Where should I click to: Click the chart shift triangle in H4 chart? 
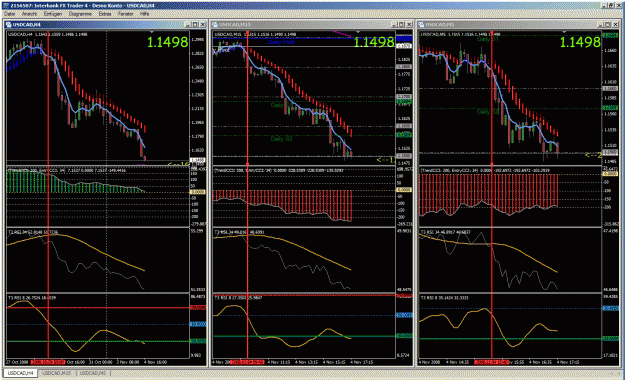pyautogui.click(x=151, y=32)
